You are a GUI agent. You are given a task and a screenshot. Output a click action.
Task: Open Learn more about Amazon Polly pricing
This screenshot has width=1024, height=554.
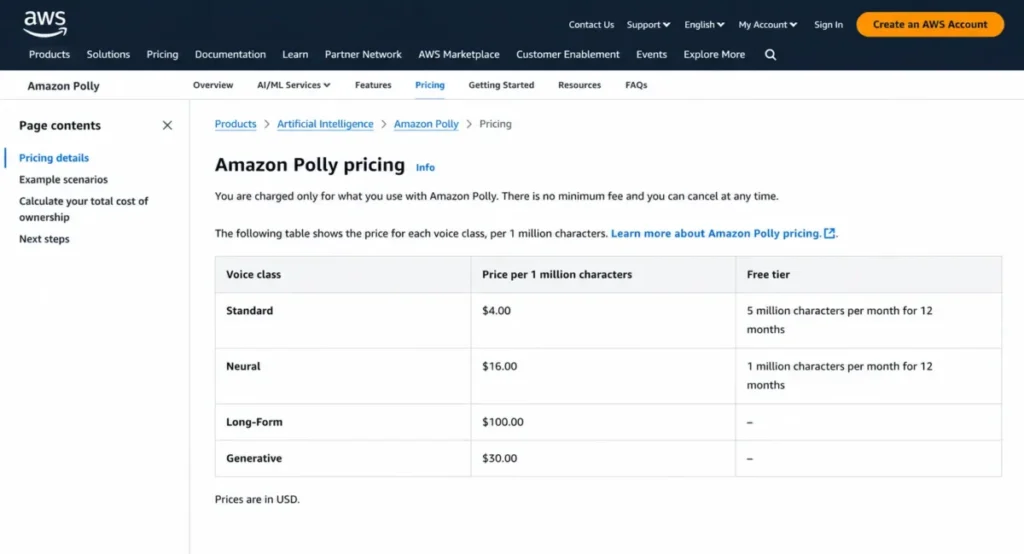pos(716,233)
